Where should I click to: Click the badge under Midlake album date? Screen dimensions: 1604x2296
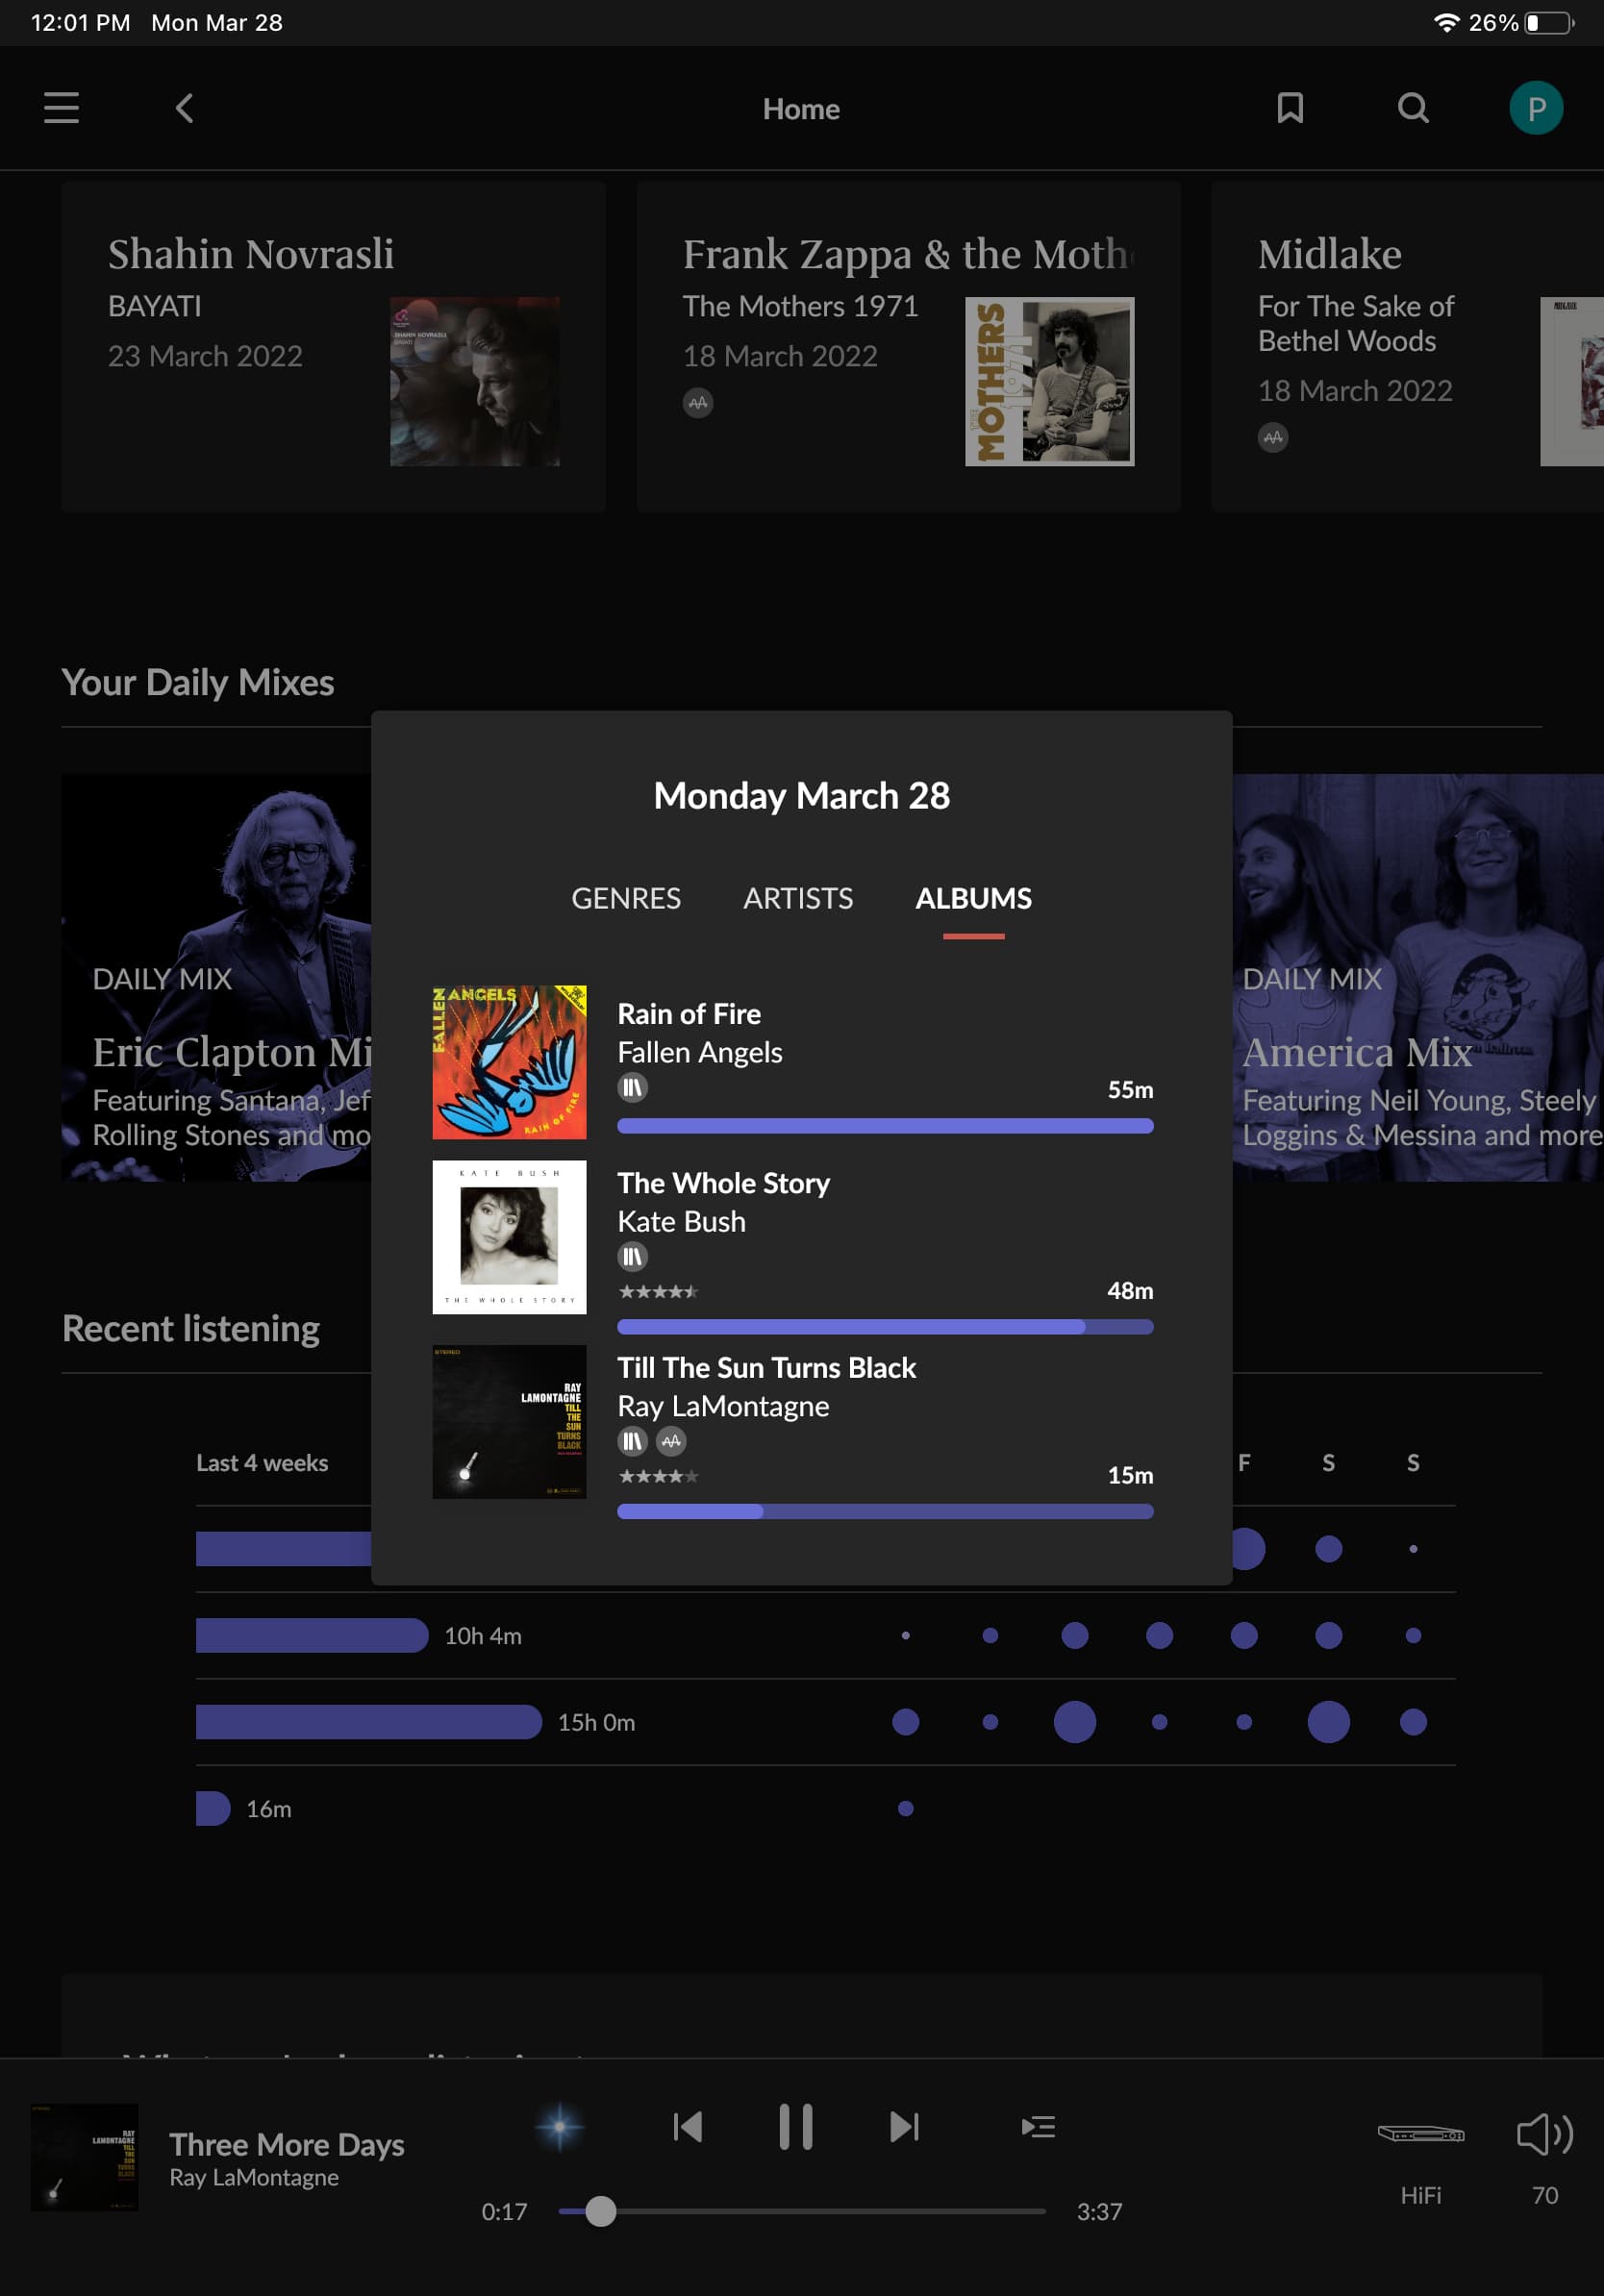(1273, 437)
